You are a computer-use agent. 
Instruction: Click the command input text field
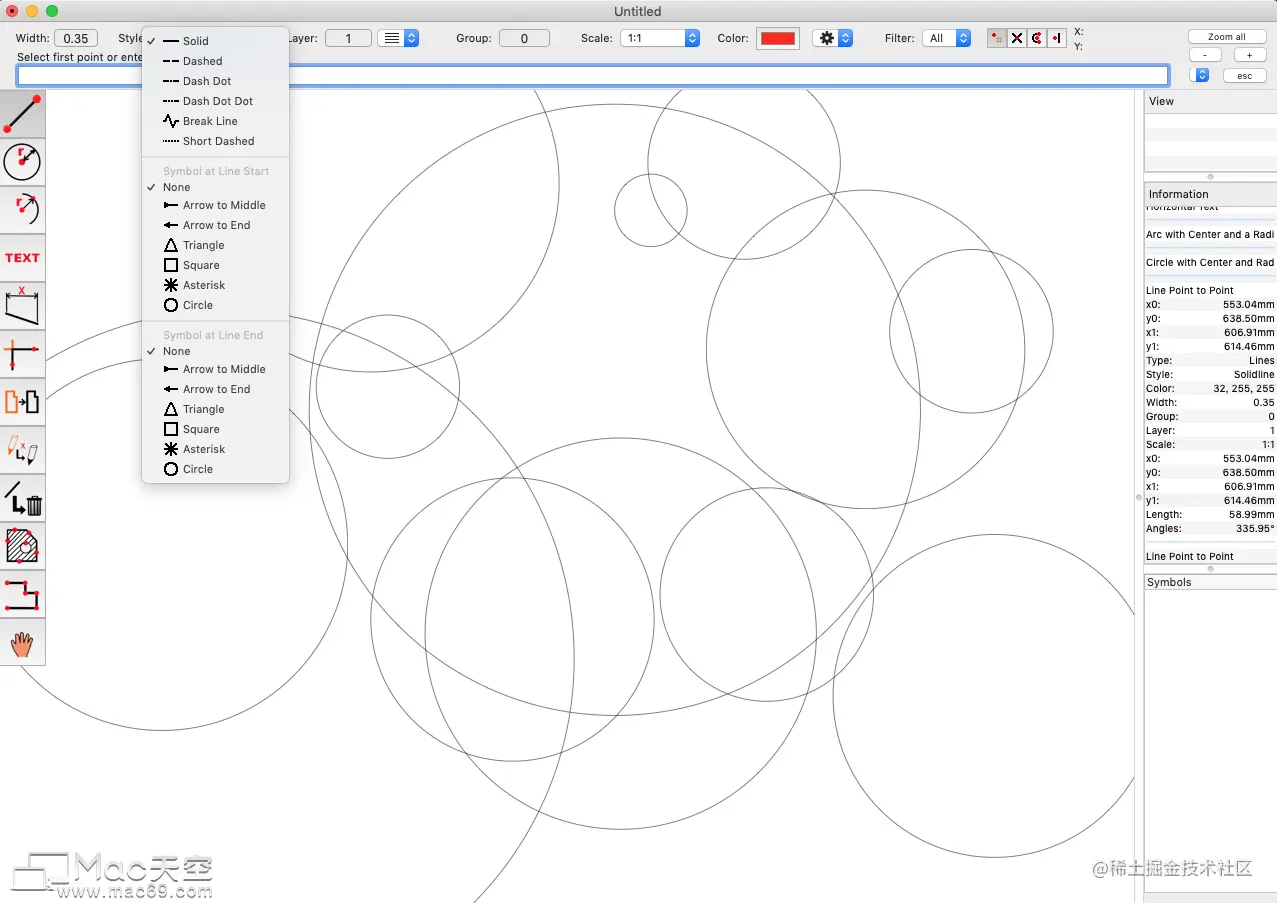click(x=593, y=75)
